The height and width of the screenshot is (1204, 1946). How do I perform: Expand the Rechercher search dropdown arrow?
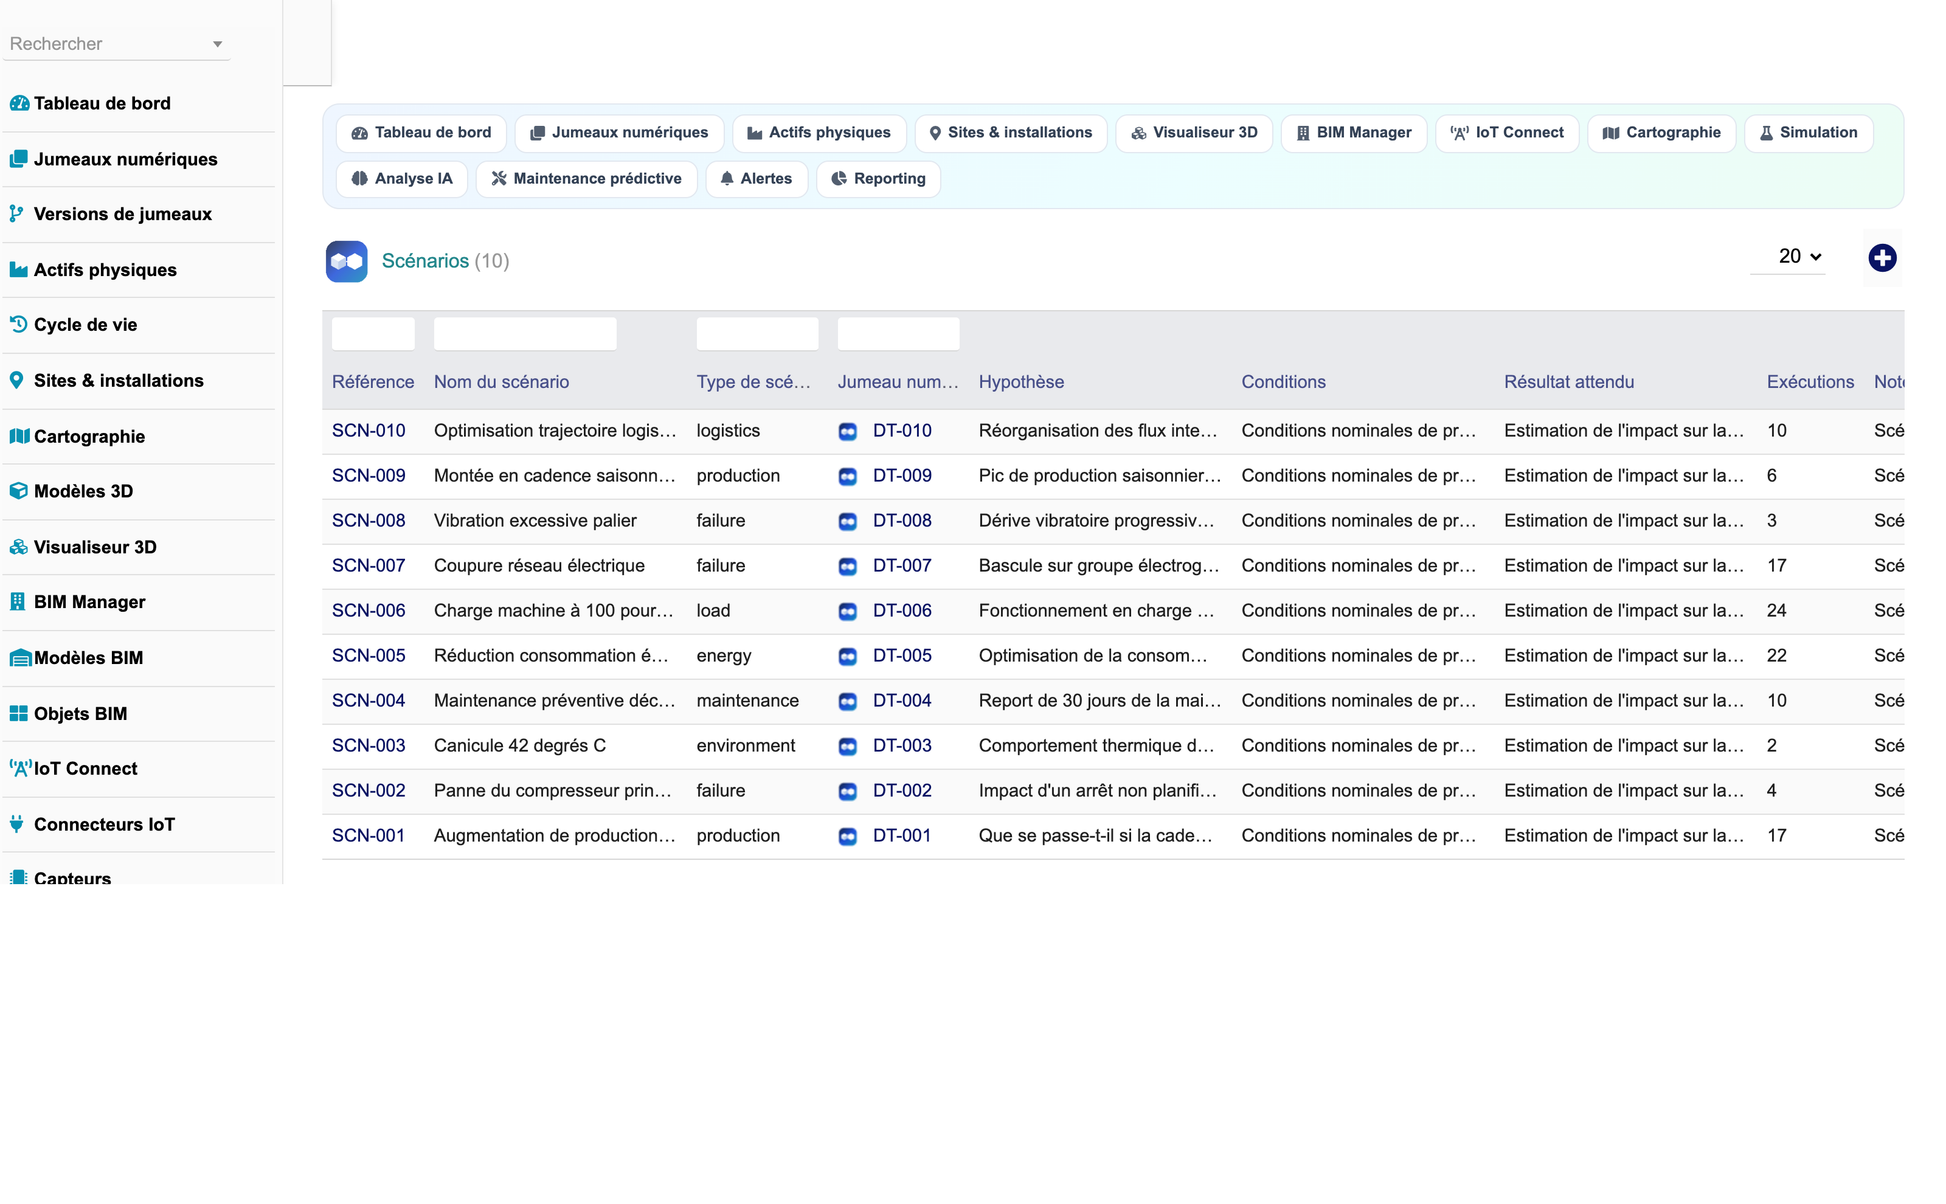pos(217,44)
